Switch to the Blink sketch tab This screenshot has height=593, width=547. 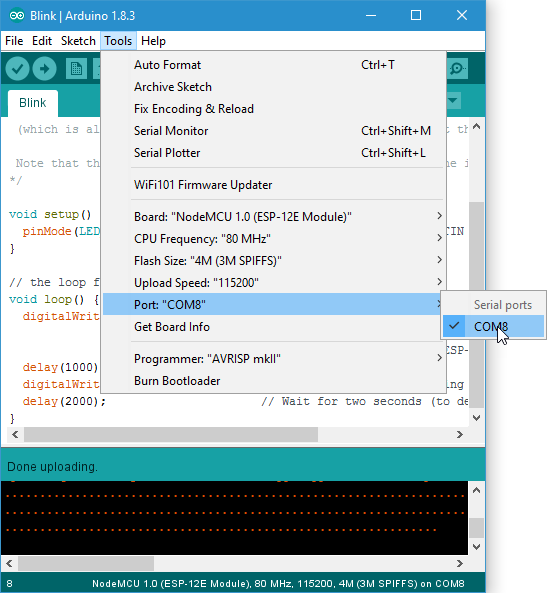33,103
